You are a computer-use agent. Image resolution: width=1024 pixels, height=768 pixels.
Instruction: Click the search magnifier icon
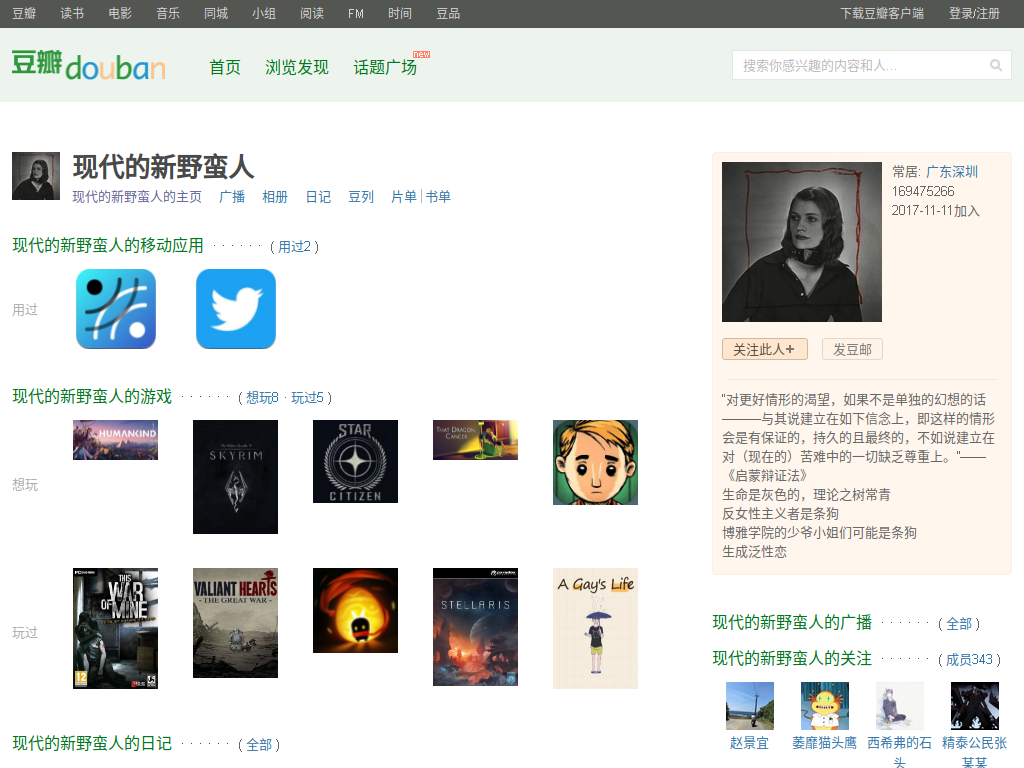click(996, 65)
